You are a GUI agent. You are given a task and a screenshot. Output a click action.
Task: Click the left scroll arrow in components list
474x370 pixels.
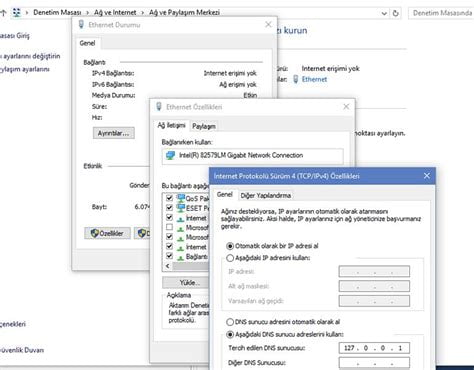[x=168, y=266]
